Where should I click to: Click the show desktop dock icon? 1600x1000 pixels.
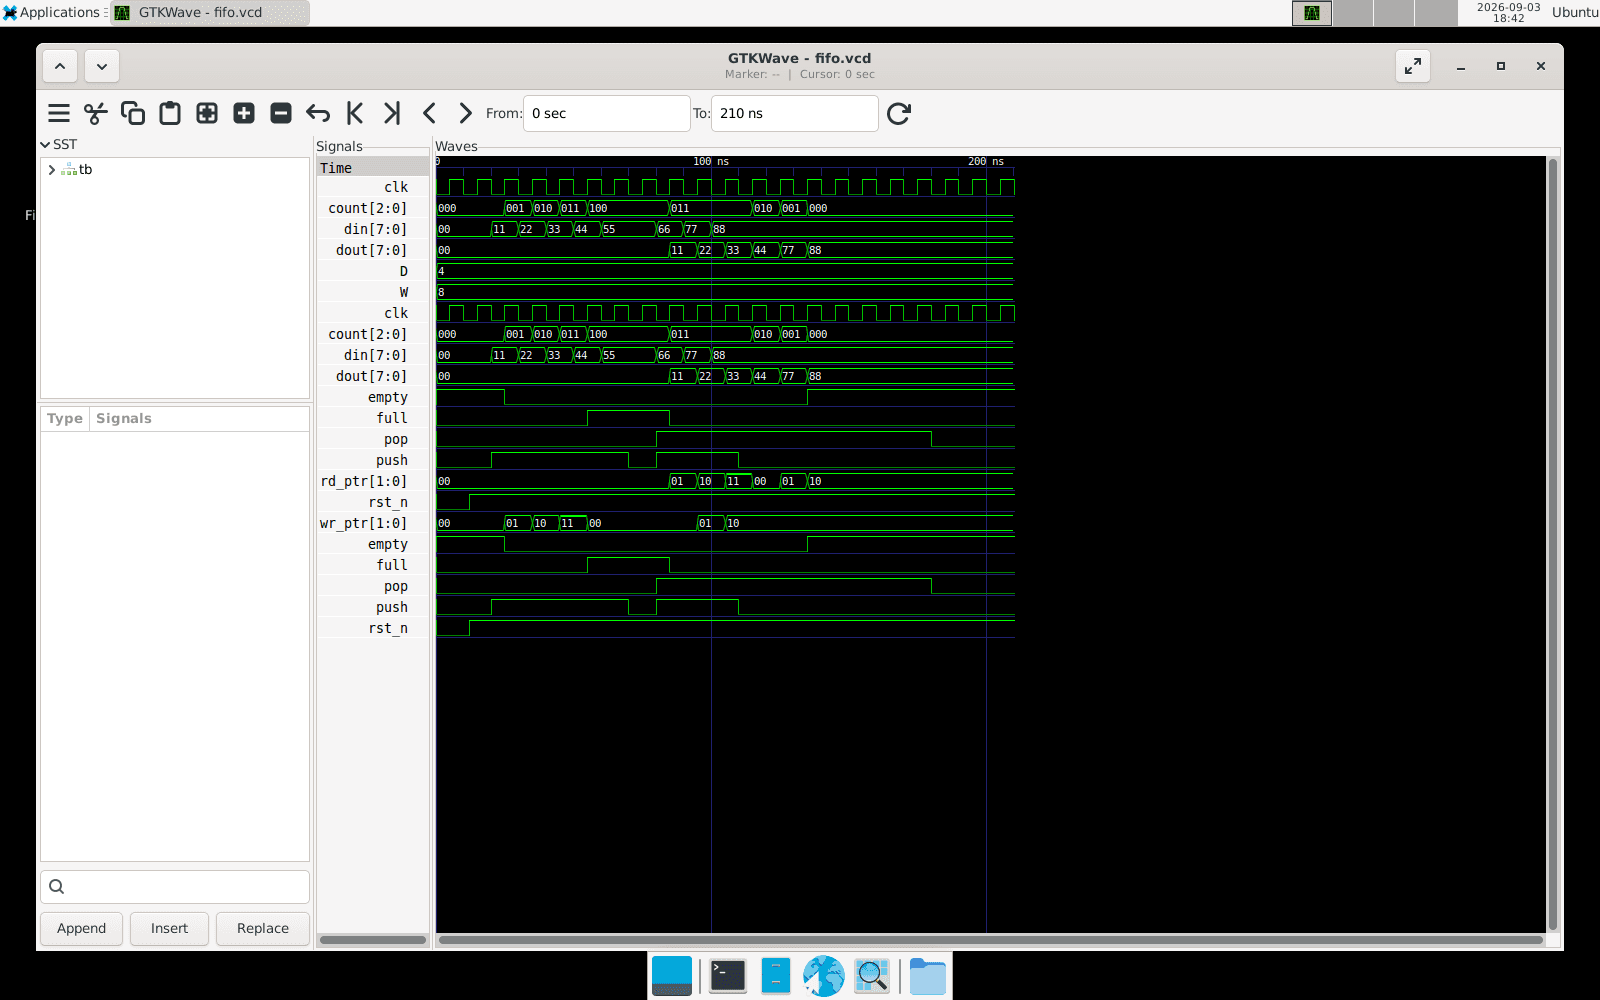672,976
